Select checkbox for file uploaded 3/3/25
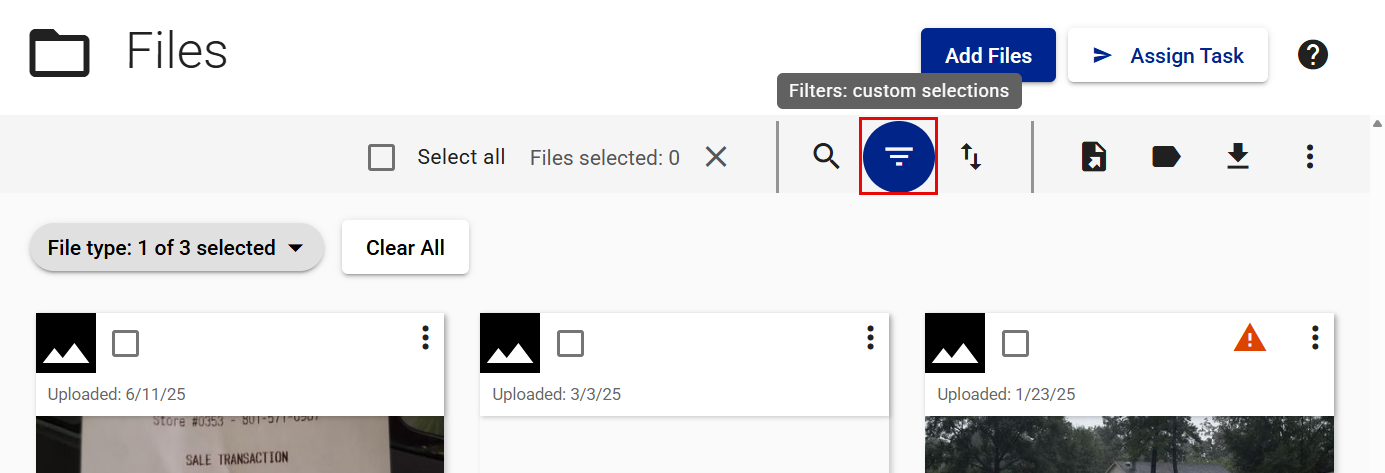The image size is (1385, 473). point(570,344)
